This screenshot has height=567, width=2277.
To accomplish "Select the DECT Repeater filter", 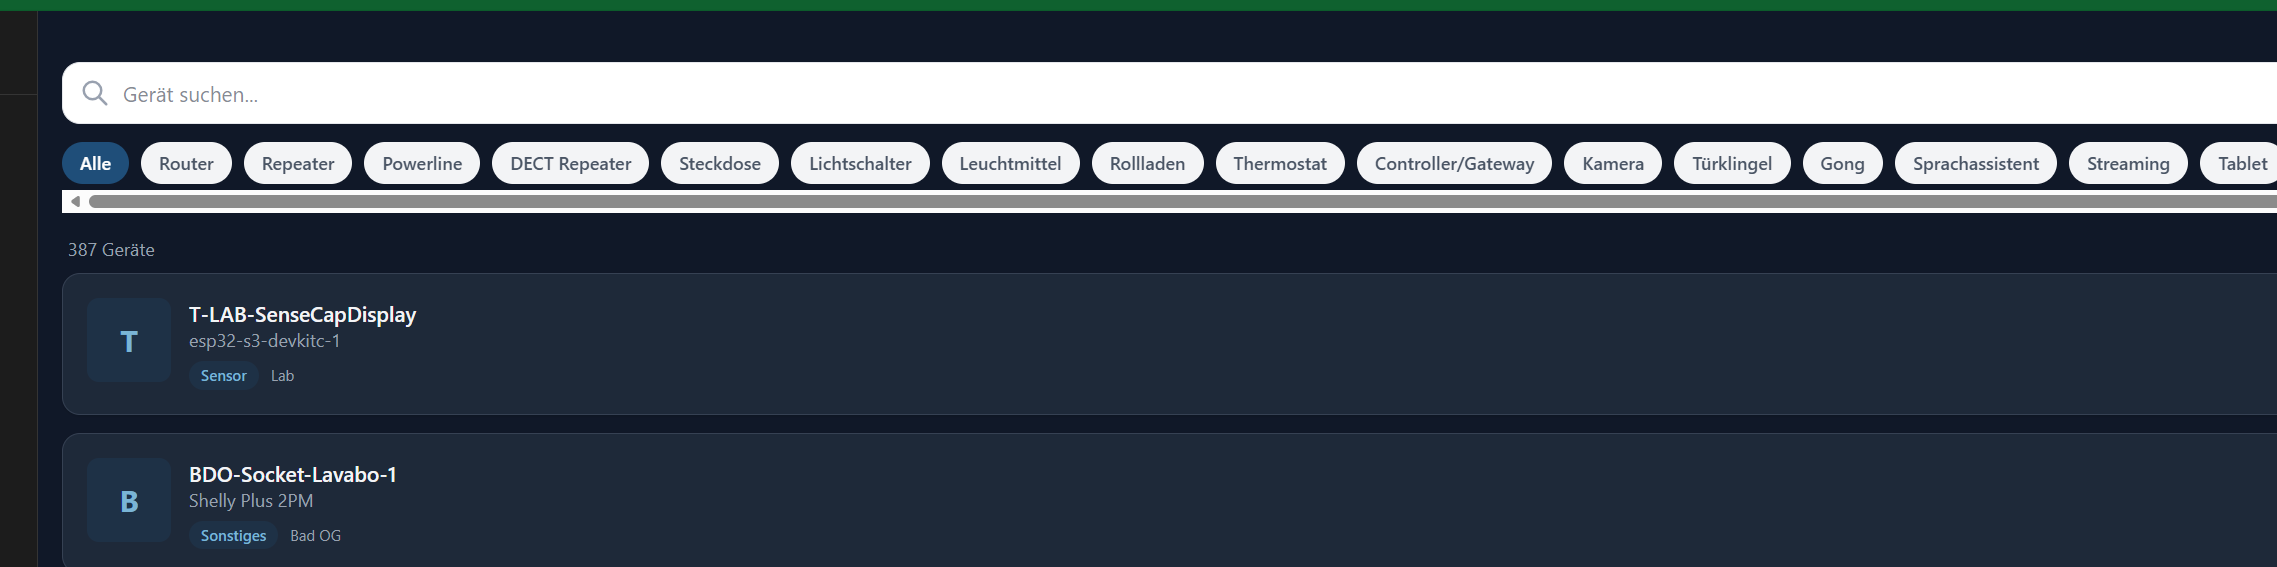I will tap(570, 164).
